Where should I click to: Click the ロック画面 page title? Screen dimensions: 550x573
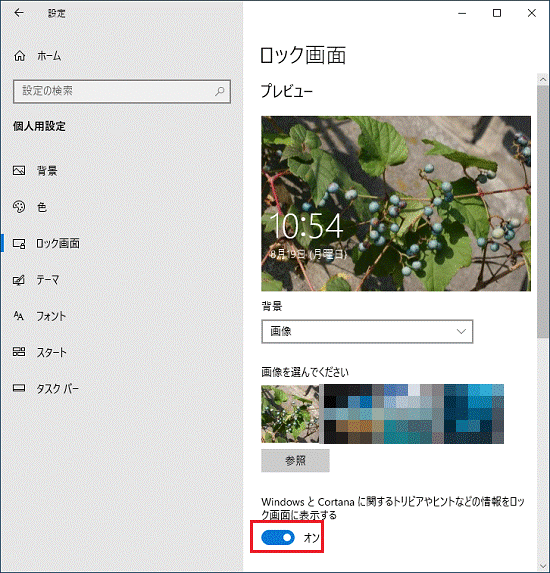[x=303, y=55]
